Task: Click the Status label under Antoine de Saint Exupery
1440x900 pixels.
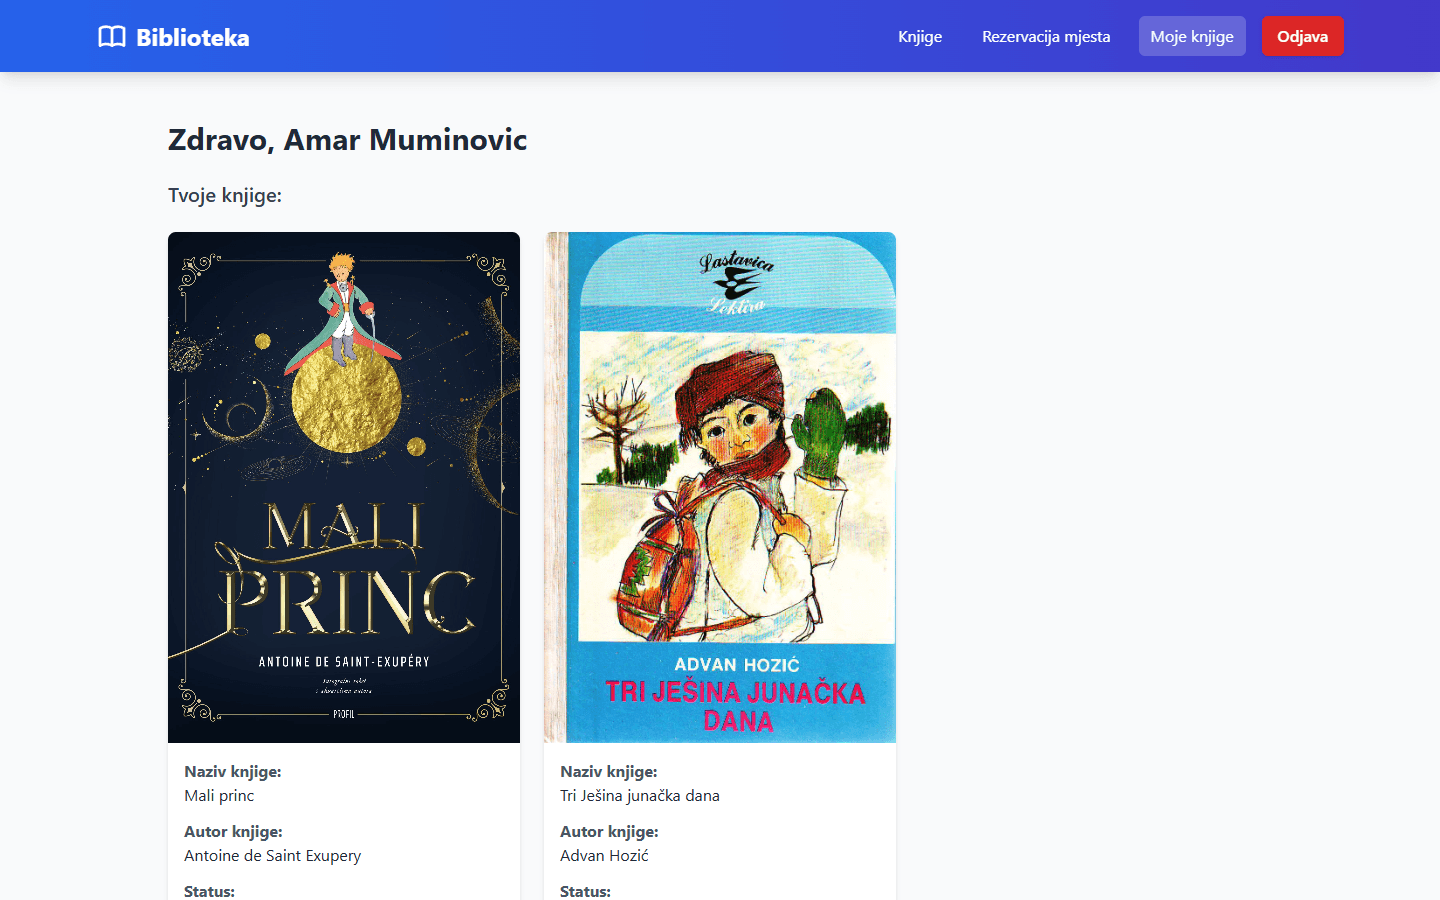Action: click(209, 891)
